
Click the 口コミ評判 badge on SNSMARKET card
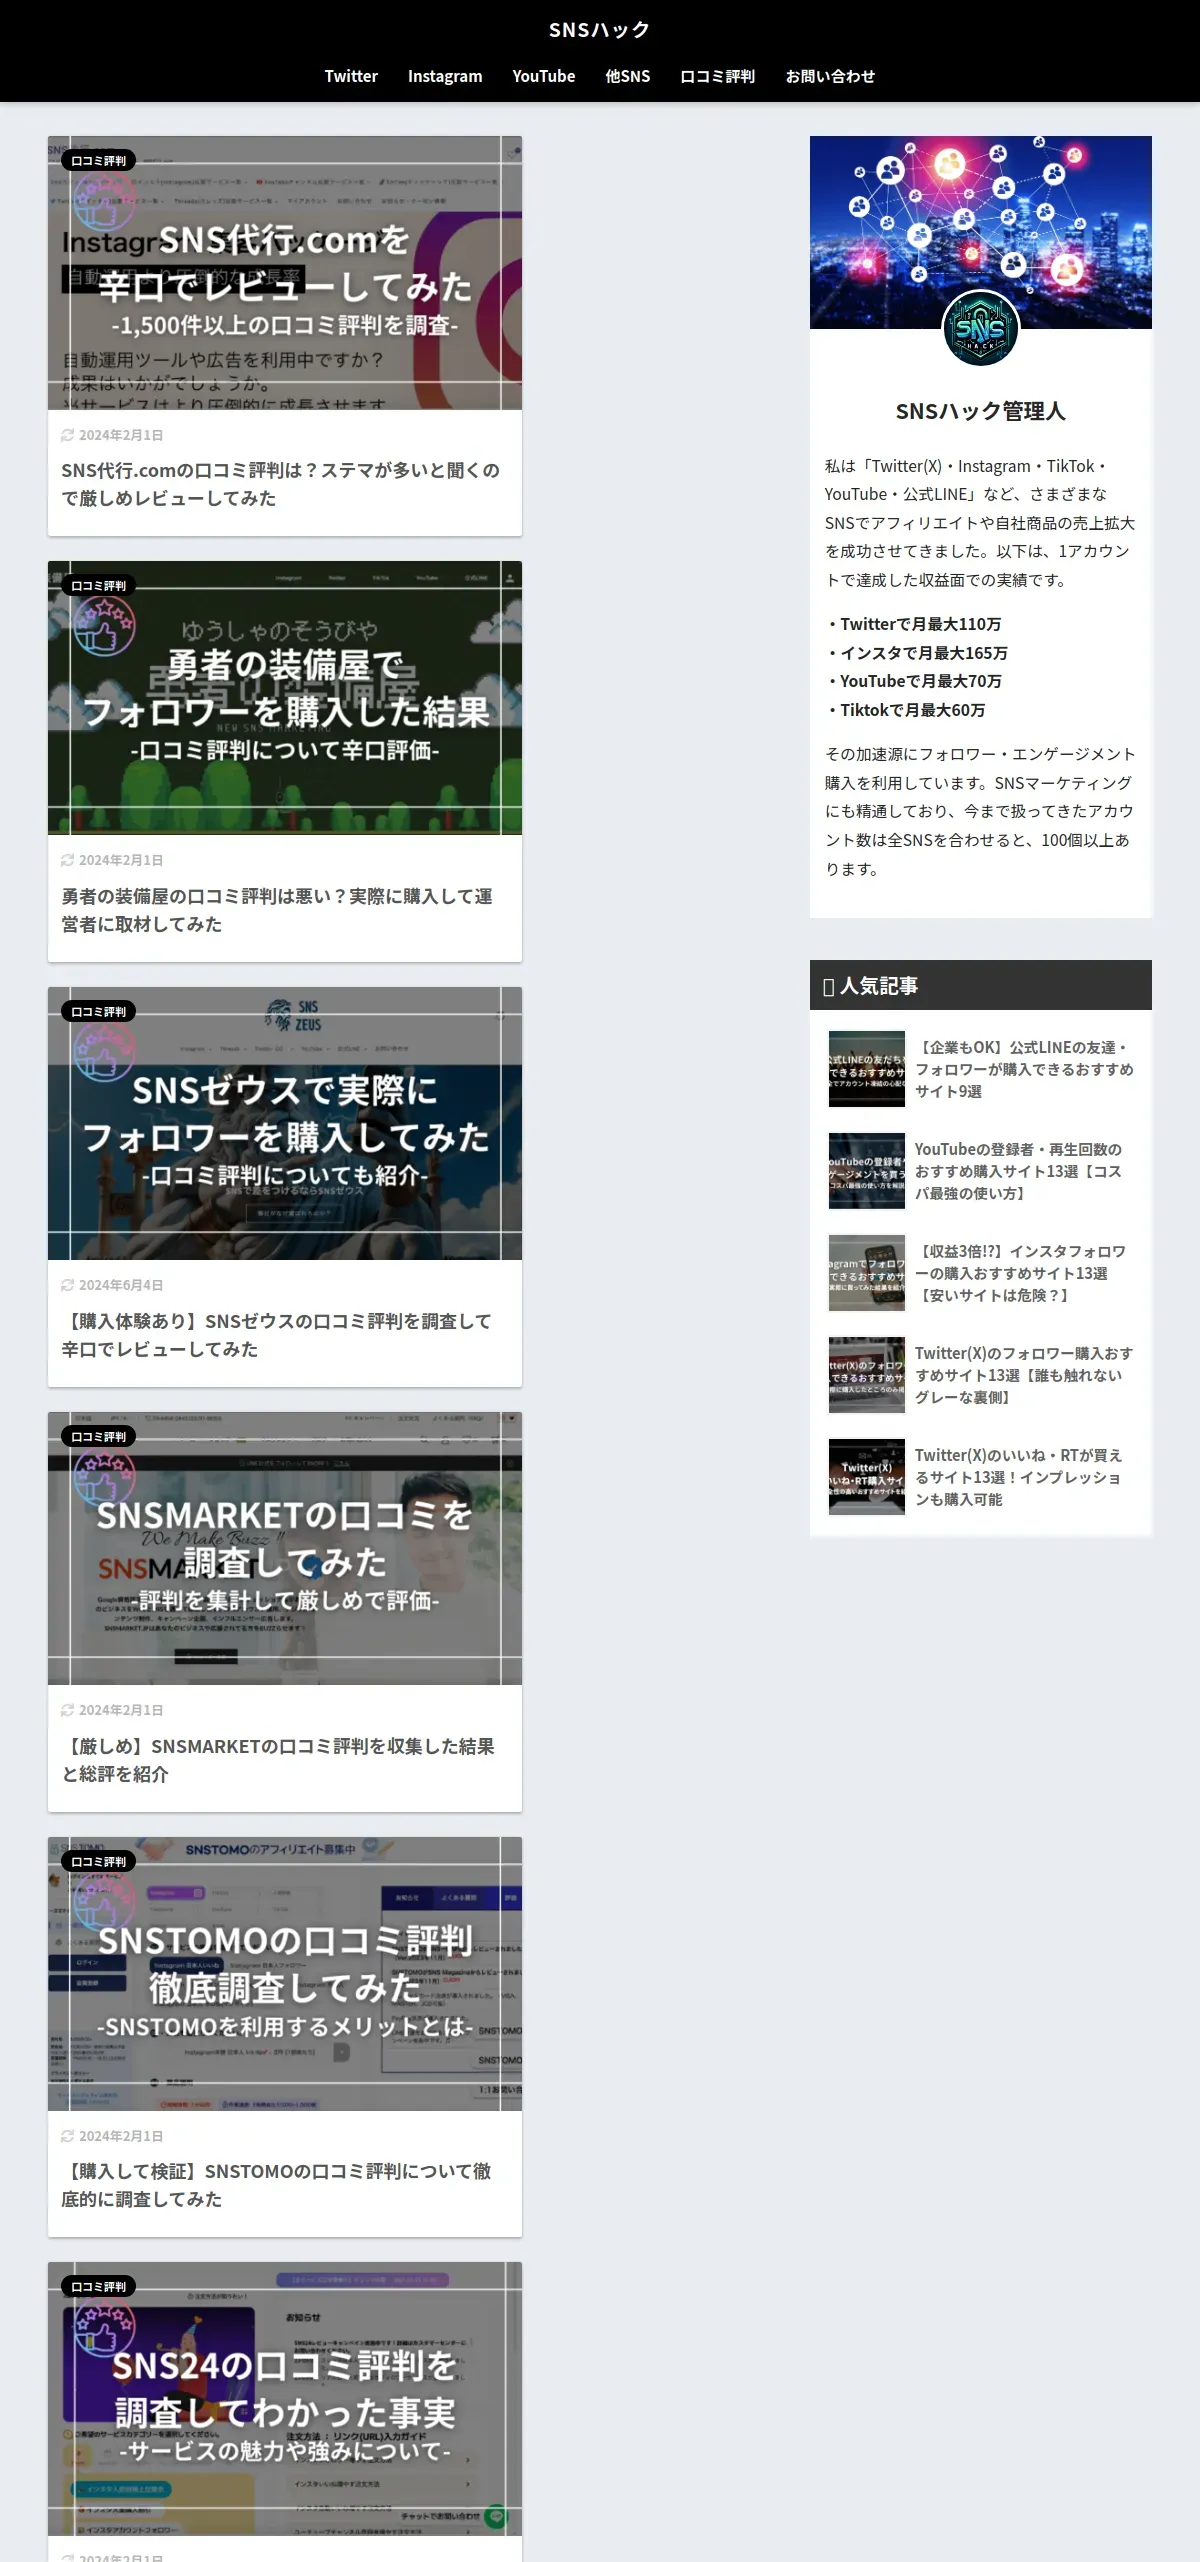(99, 1437)
